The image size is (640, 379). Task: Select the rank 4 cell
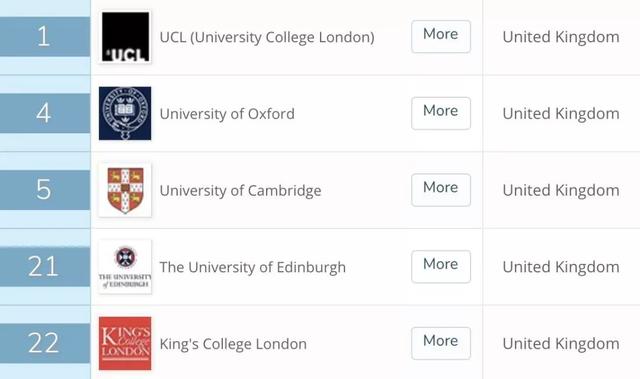click(45, 113)
